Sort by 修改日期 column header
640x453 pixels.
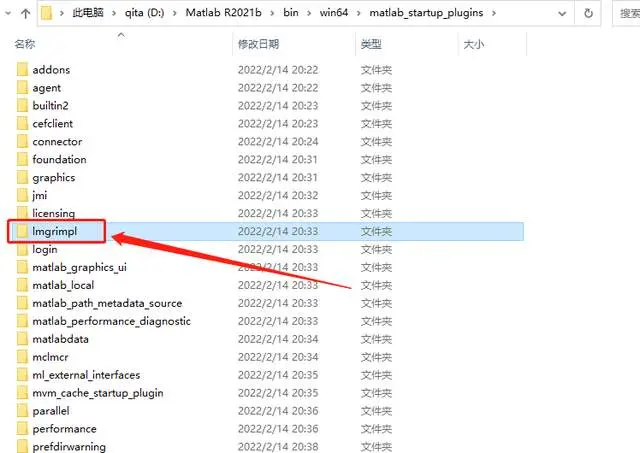(258, 44)
